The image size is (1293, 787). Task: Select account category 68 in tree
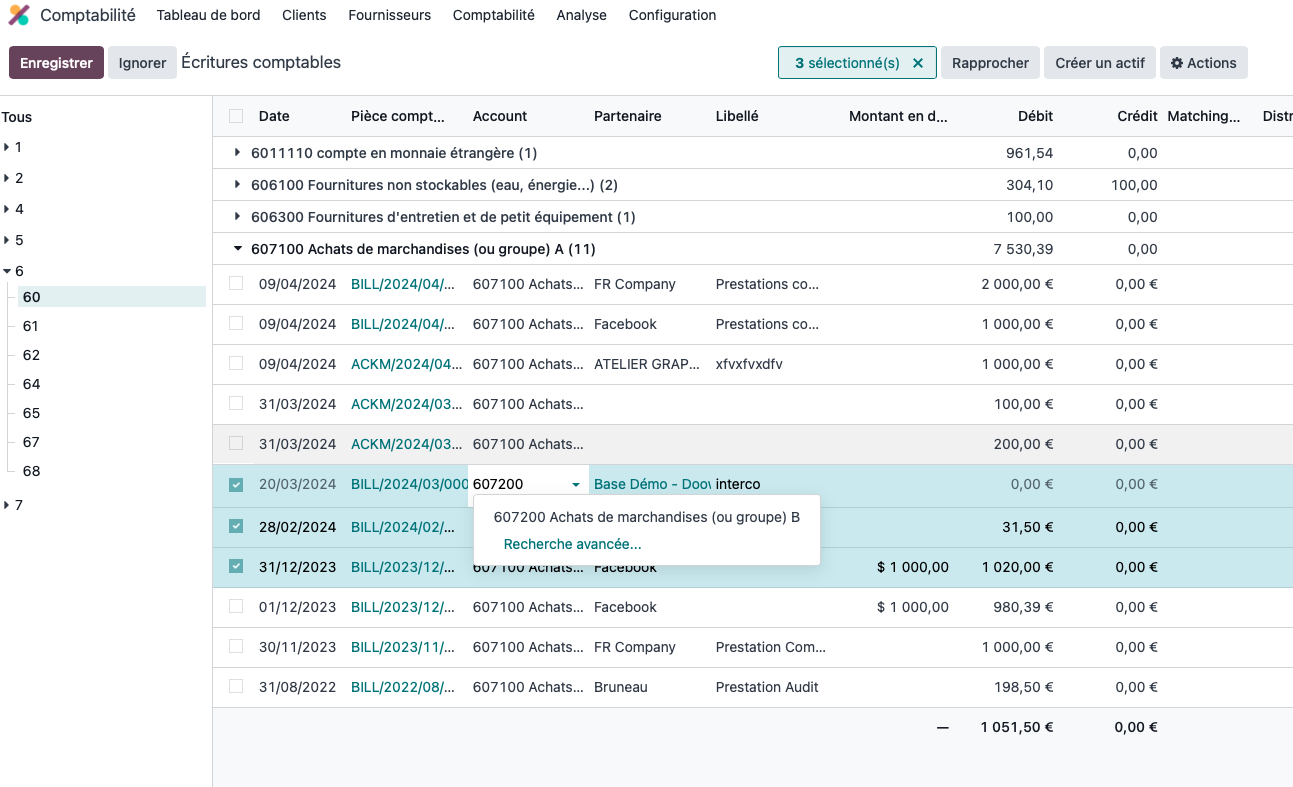[31, 471]
